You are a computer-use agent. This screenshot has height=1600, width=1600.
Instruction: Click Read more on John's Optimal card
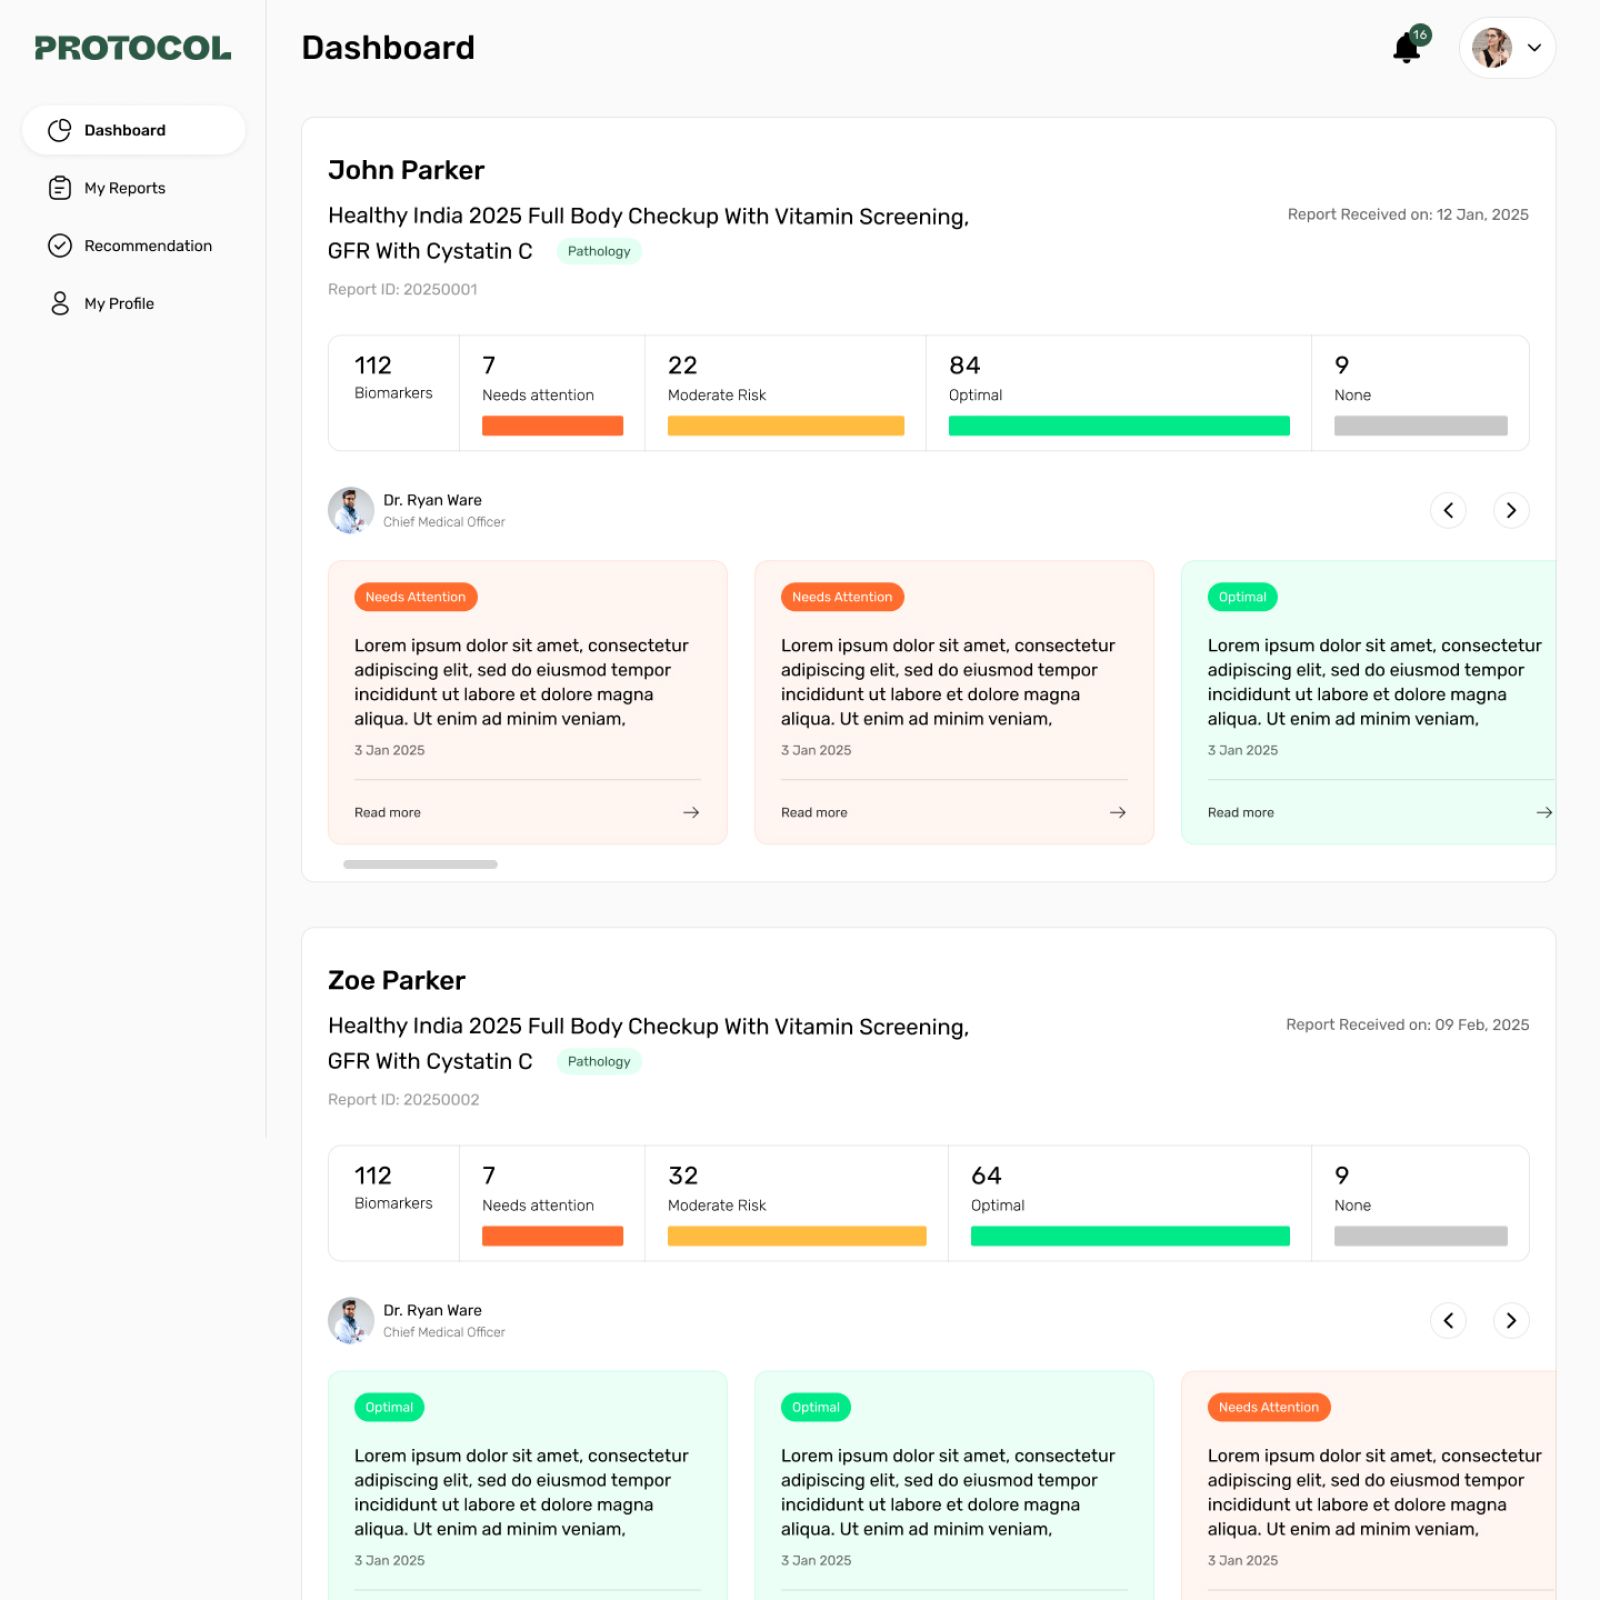(x=1240, y=813)
